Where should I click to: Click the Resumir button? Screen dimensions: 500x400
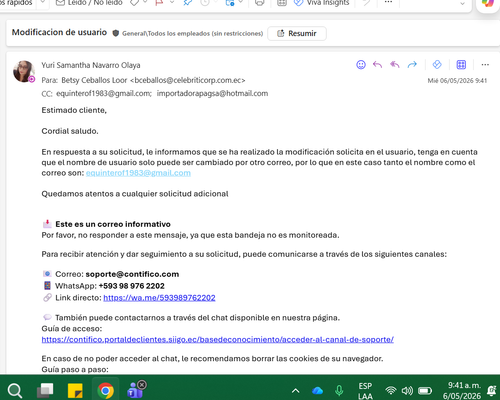tap(297, 33)
